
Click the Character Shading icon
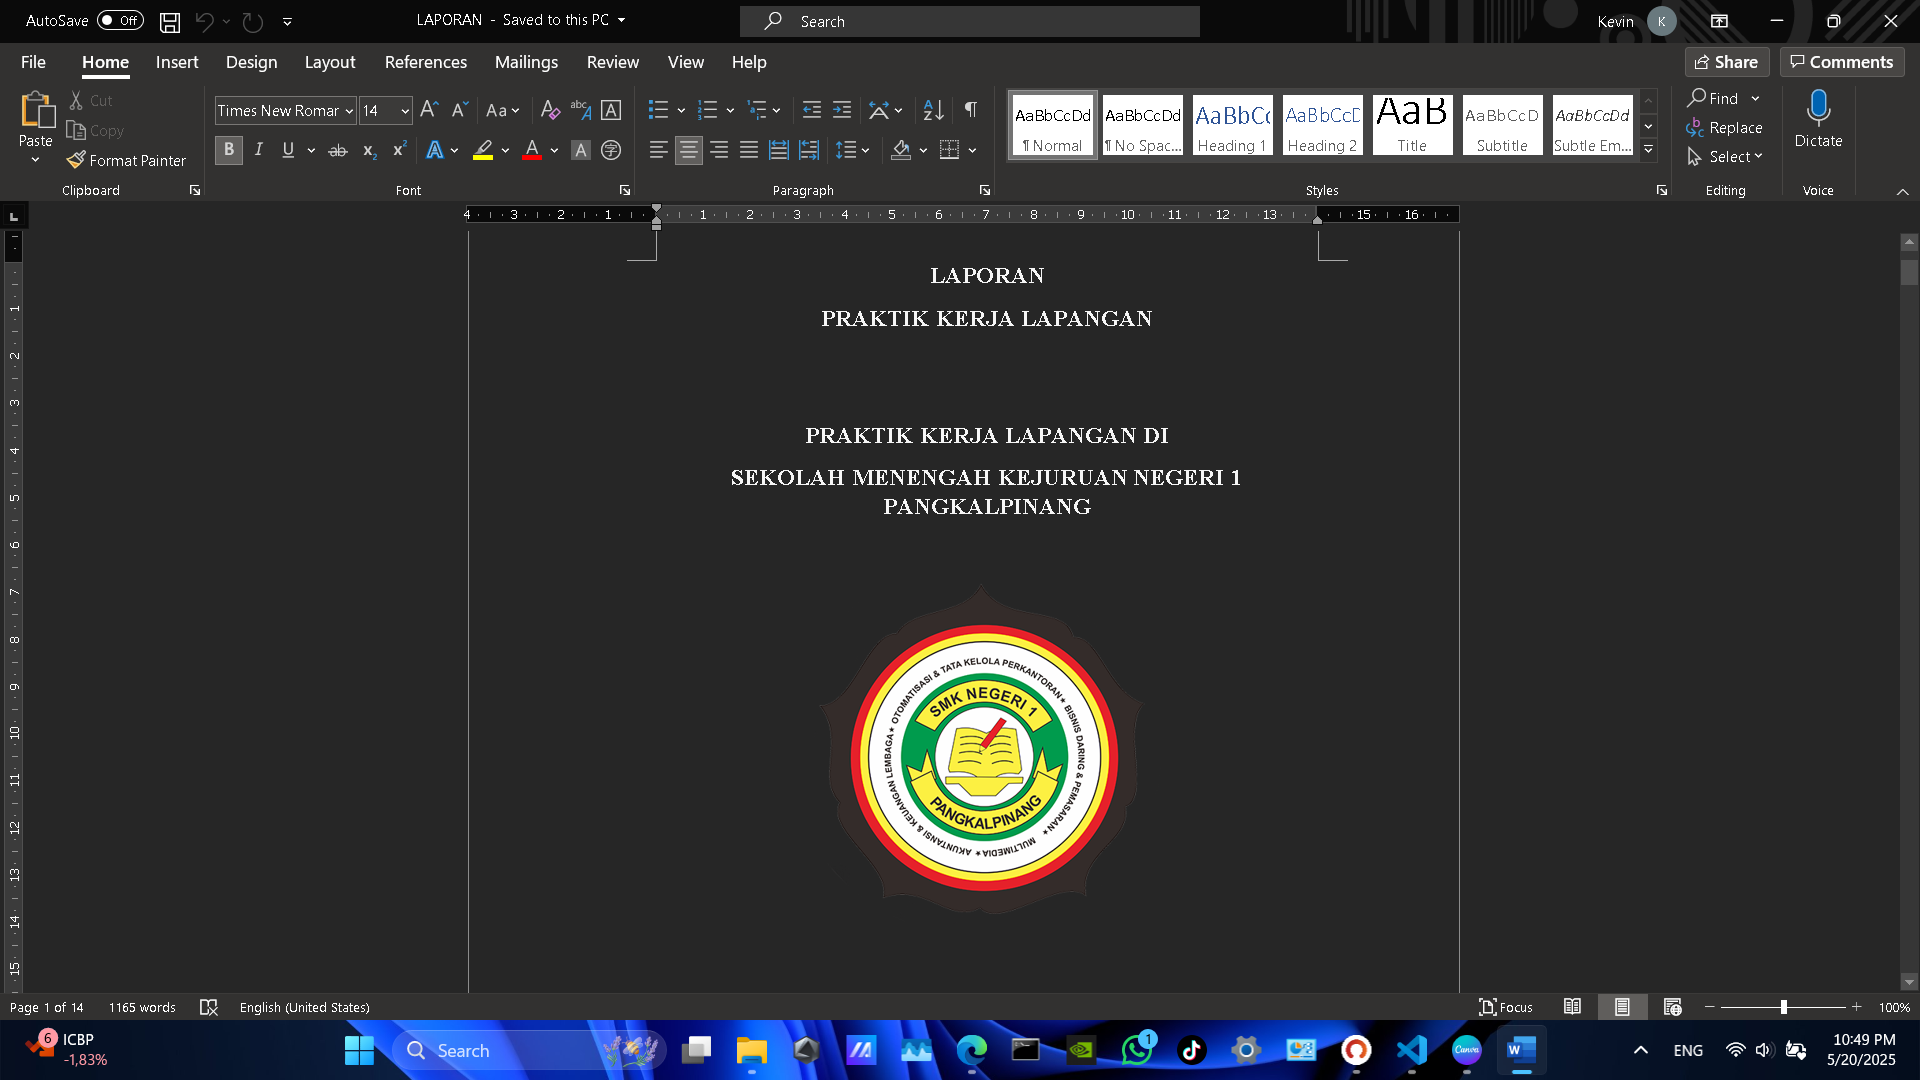(x=580, y=150)
